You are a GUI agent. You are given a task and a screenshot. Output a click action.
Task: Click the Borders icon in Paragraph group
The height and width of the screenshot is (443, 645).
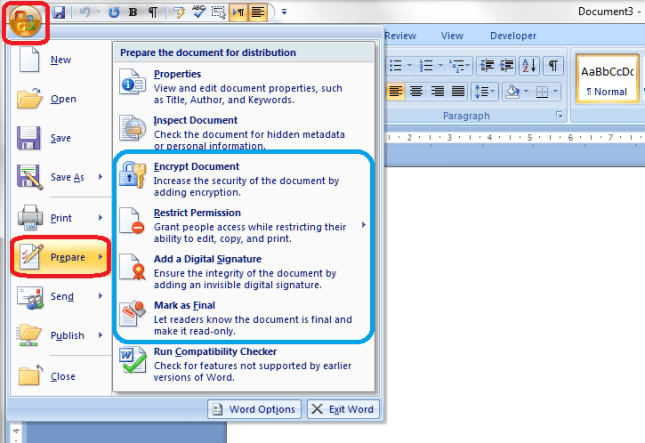(542, 91)
